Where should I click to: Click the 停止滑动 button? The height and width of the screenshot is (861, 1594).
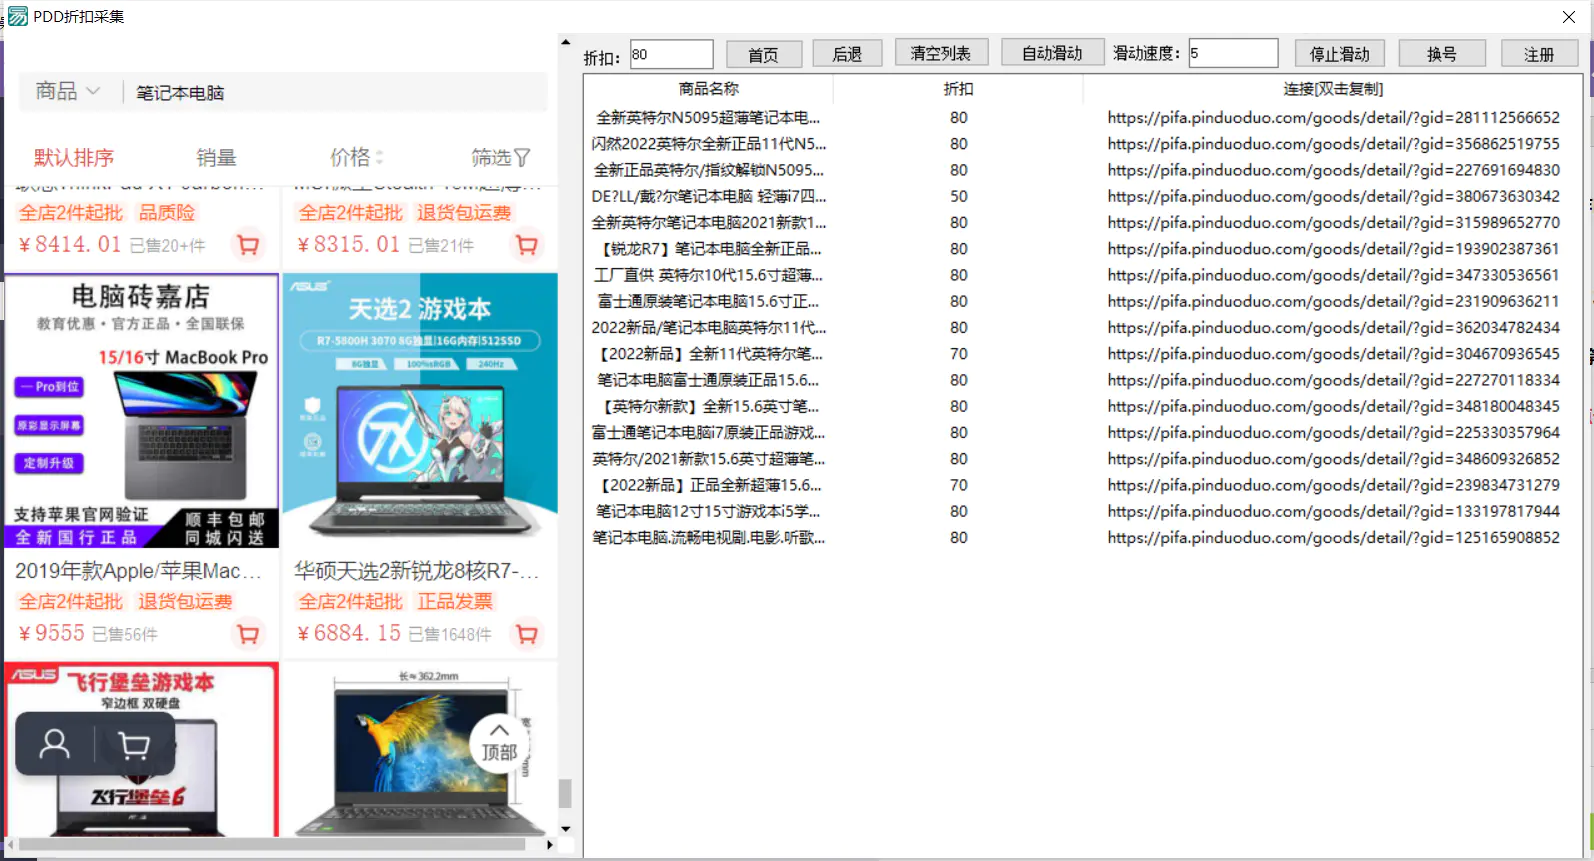tap(1339, 54)
